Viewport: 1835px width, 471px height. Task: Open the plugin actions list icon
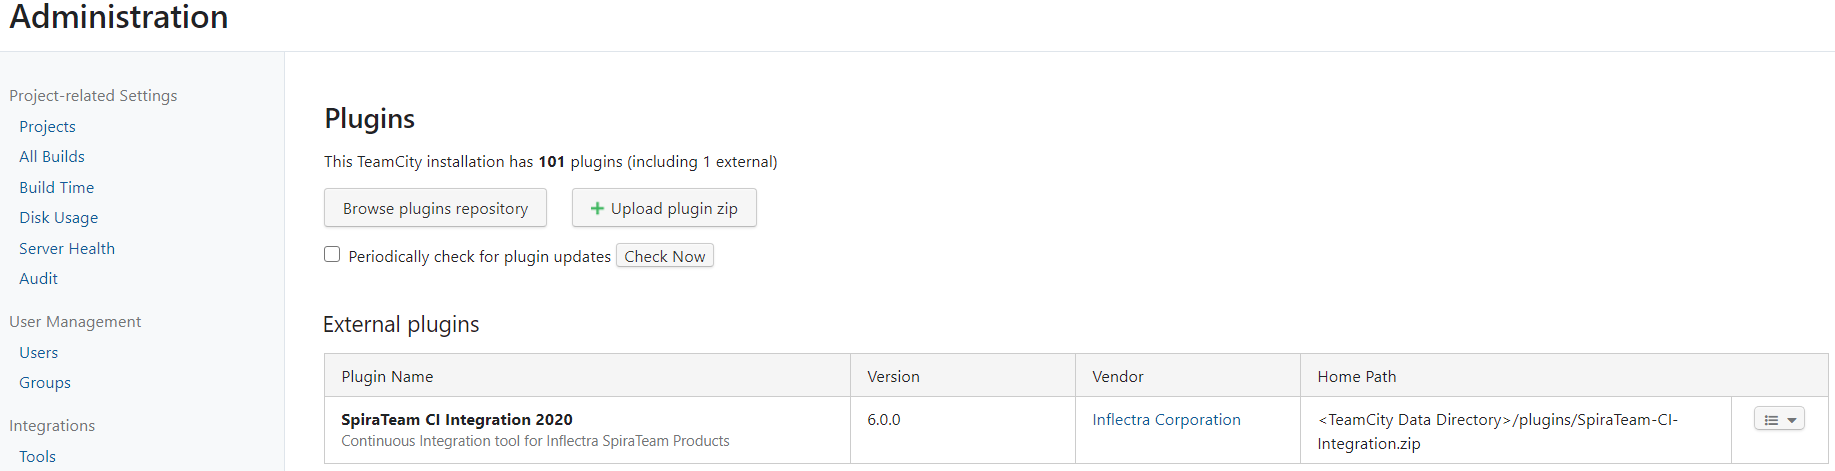(x=1771, y=420)
